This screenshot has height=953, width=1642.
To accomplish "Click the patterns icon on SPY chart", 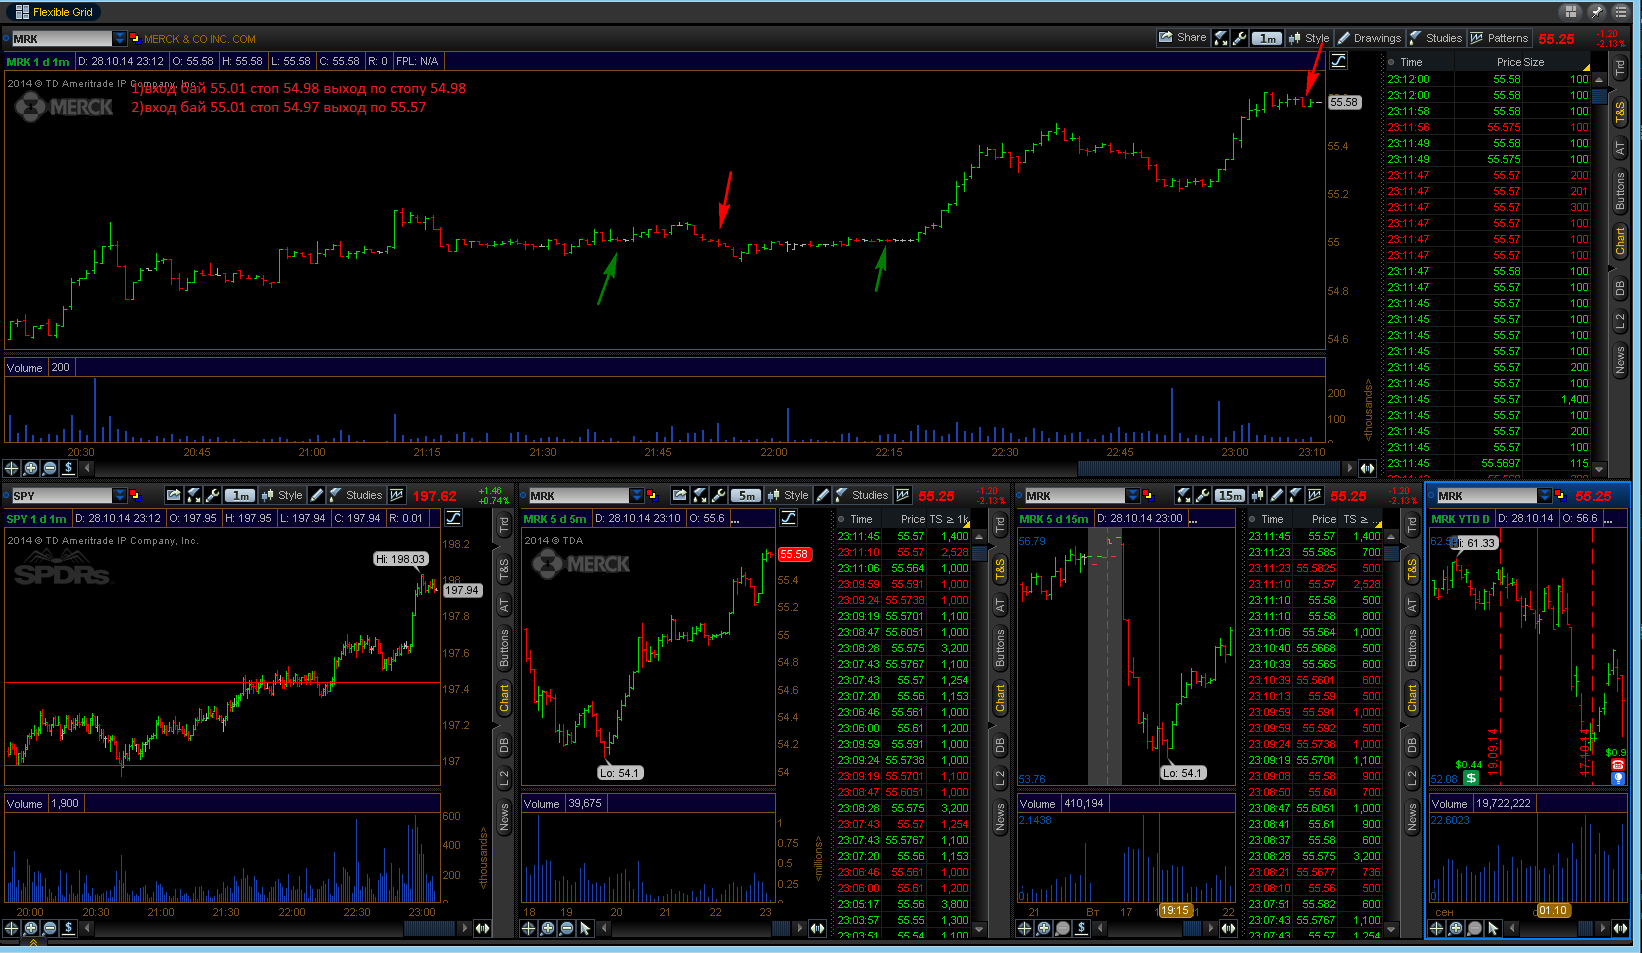I will point(397,495).
